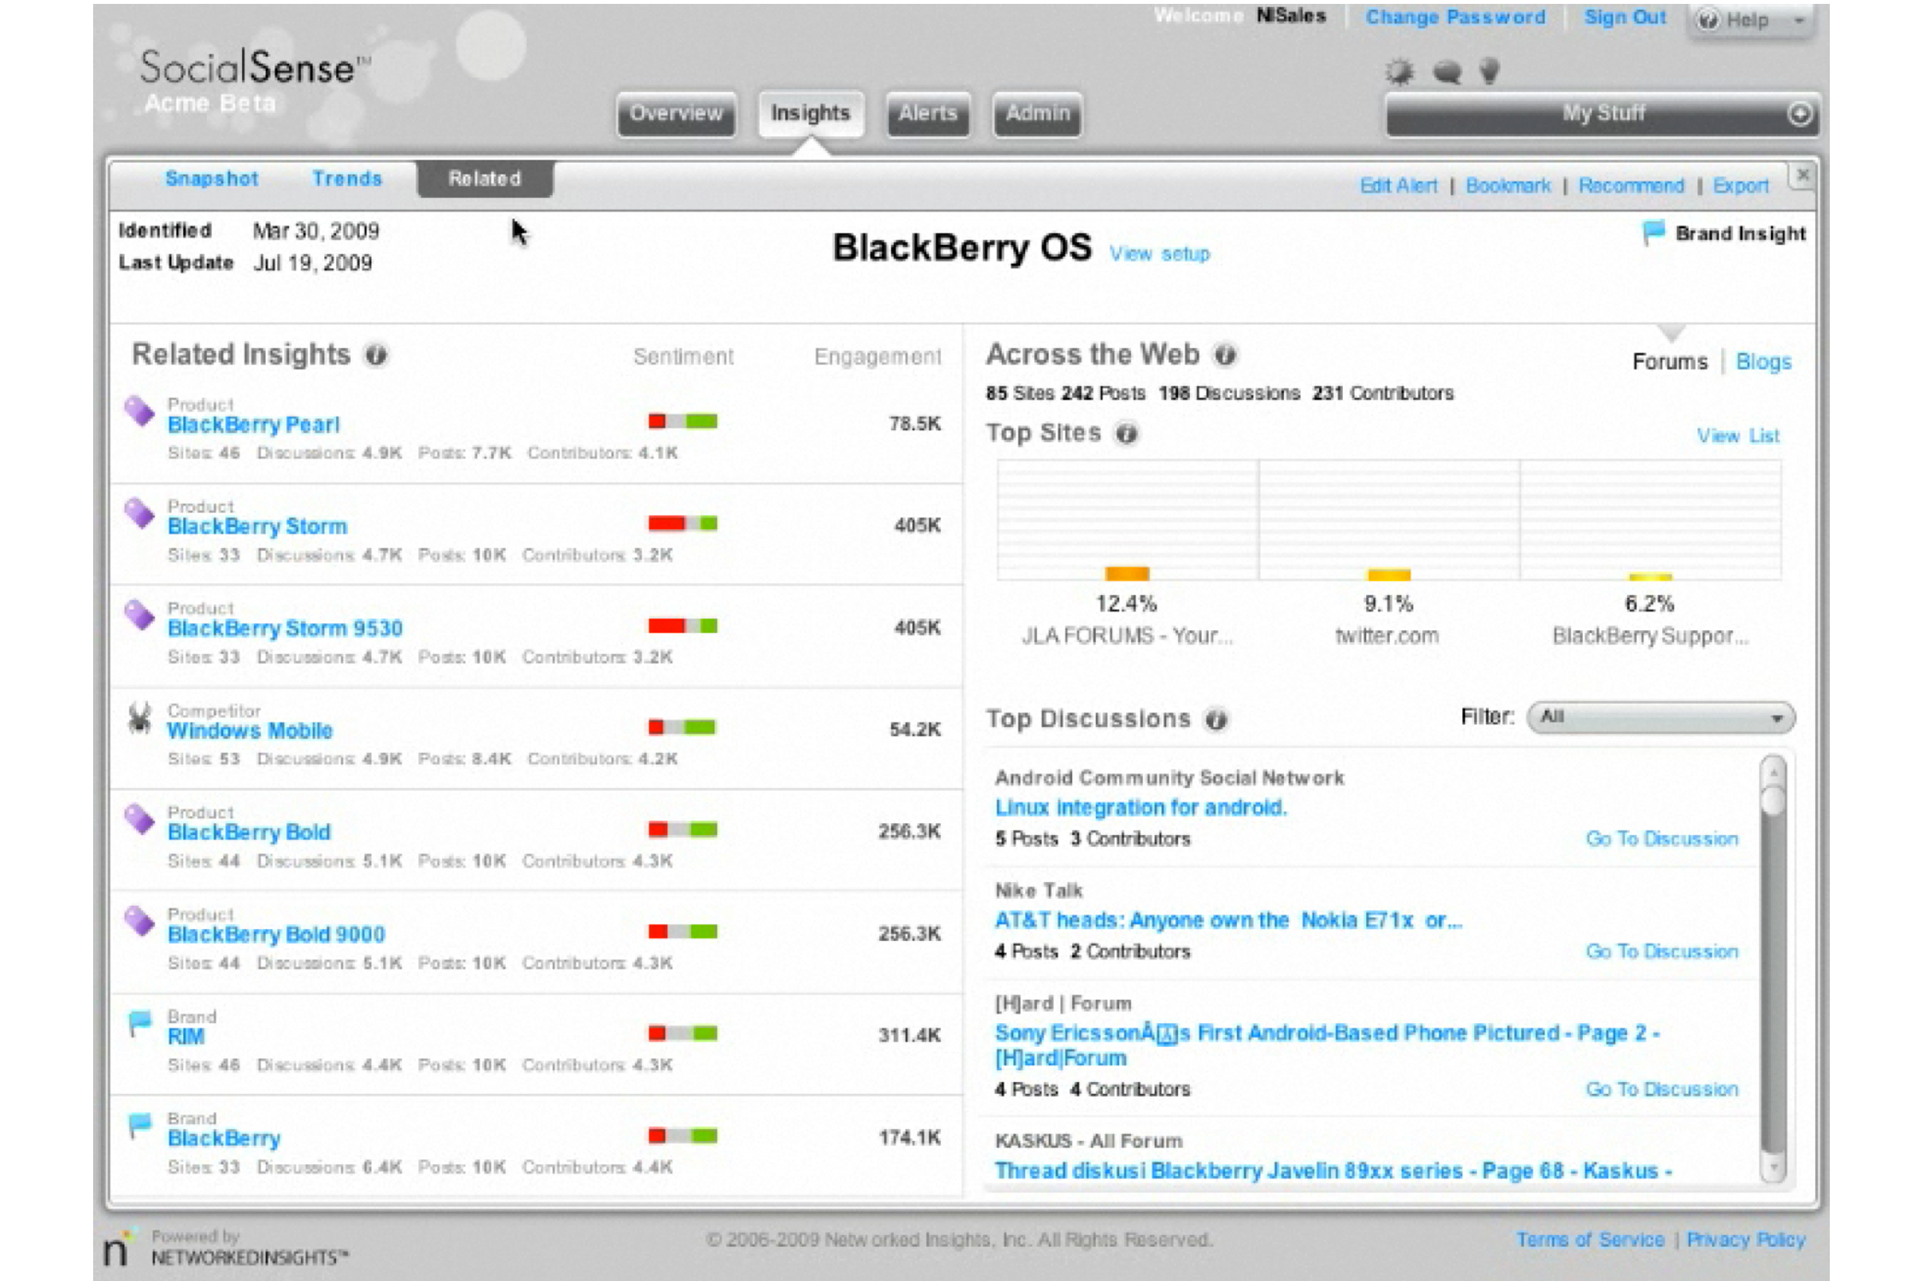Click the Windows Mobile sentiment bar
The image size is (1920, 1281).
point(683,727)
